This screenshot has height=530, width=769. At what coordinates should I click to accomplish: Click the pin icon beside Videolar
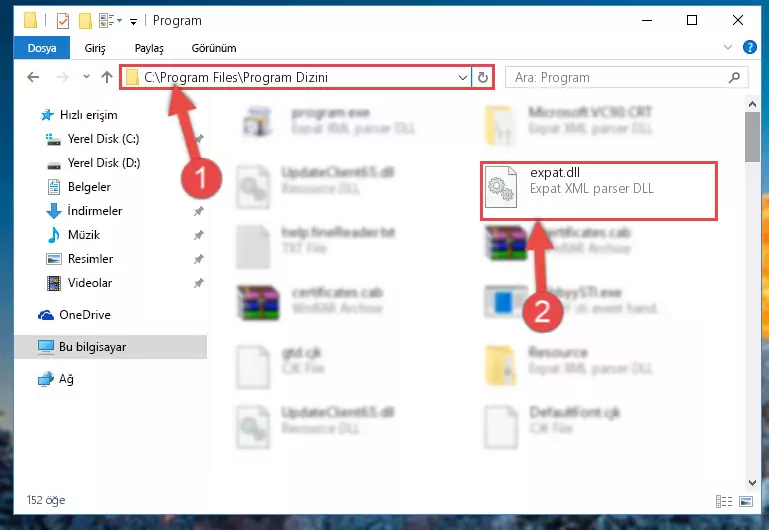coord(198,283)
